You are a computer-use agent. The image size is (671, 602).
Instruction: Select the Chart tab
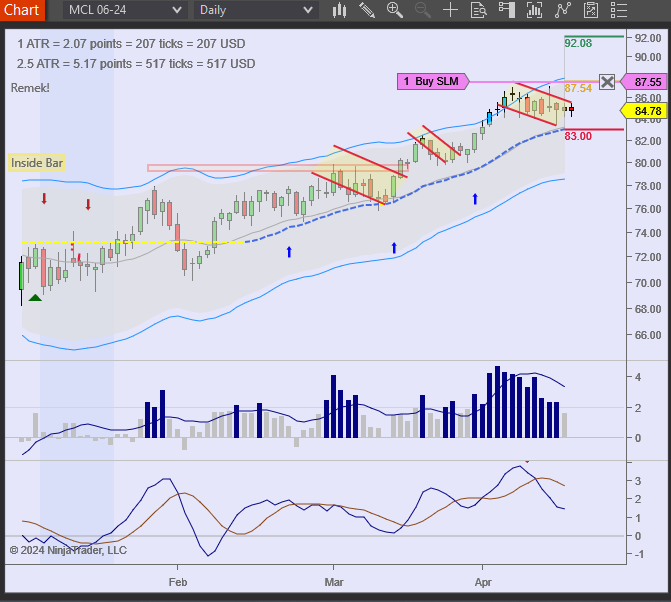point(21,9)
